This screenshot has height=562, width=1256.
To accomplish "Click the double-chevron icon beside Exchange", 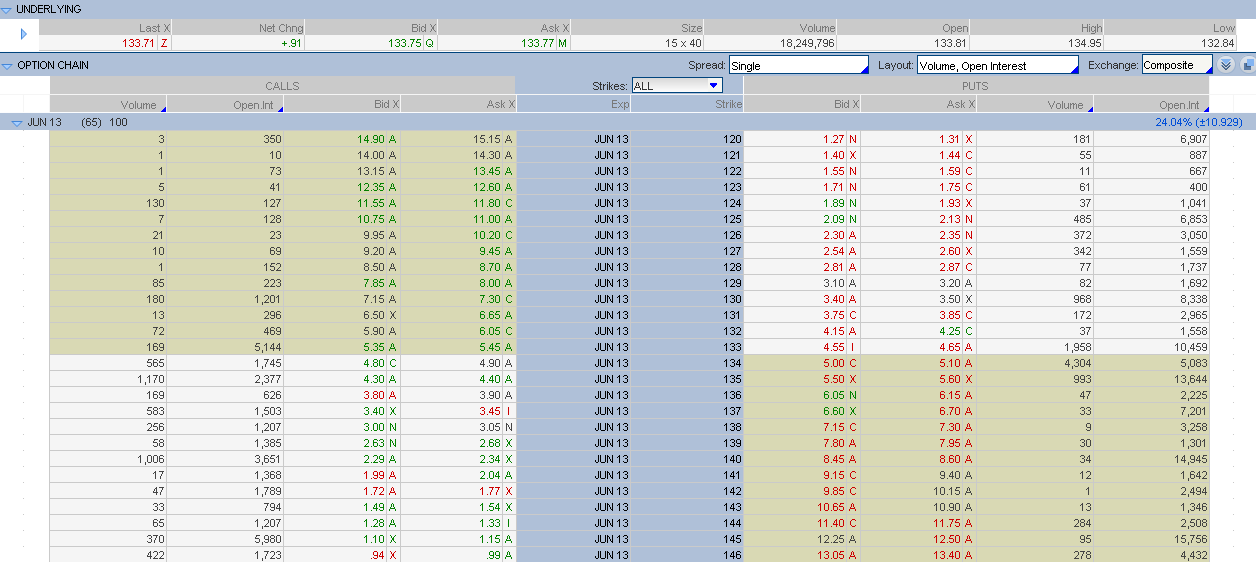I will tap(1226, 66).
